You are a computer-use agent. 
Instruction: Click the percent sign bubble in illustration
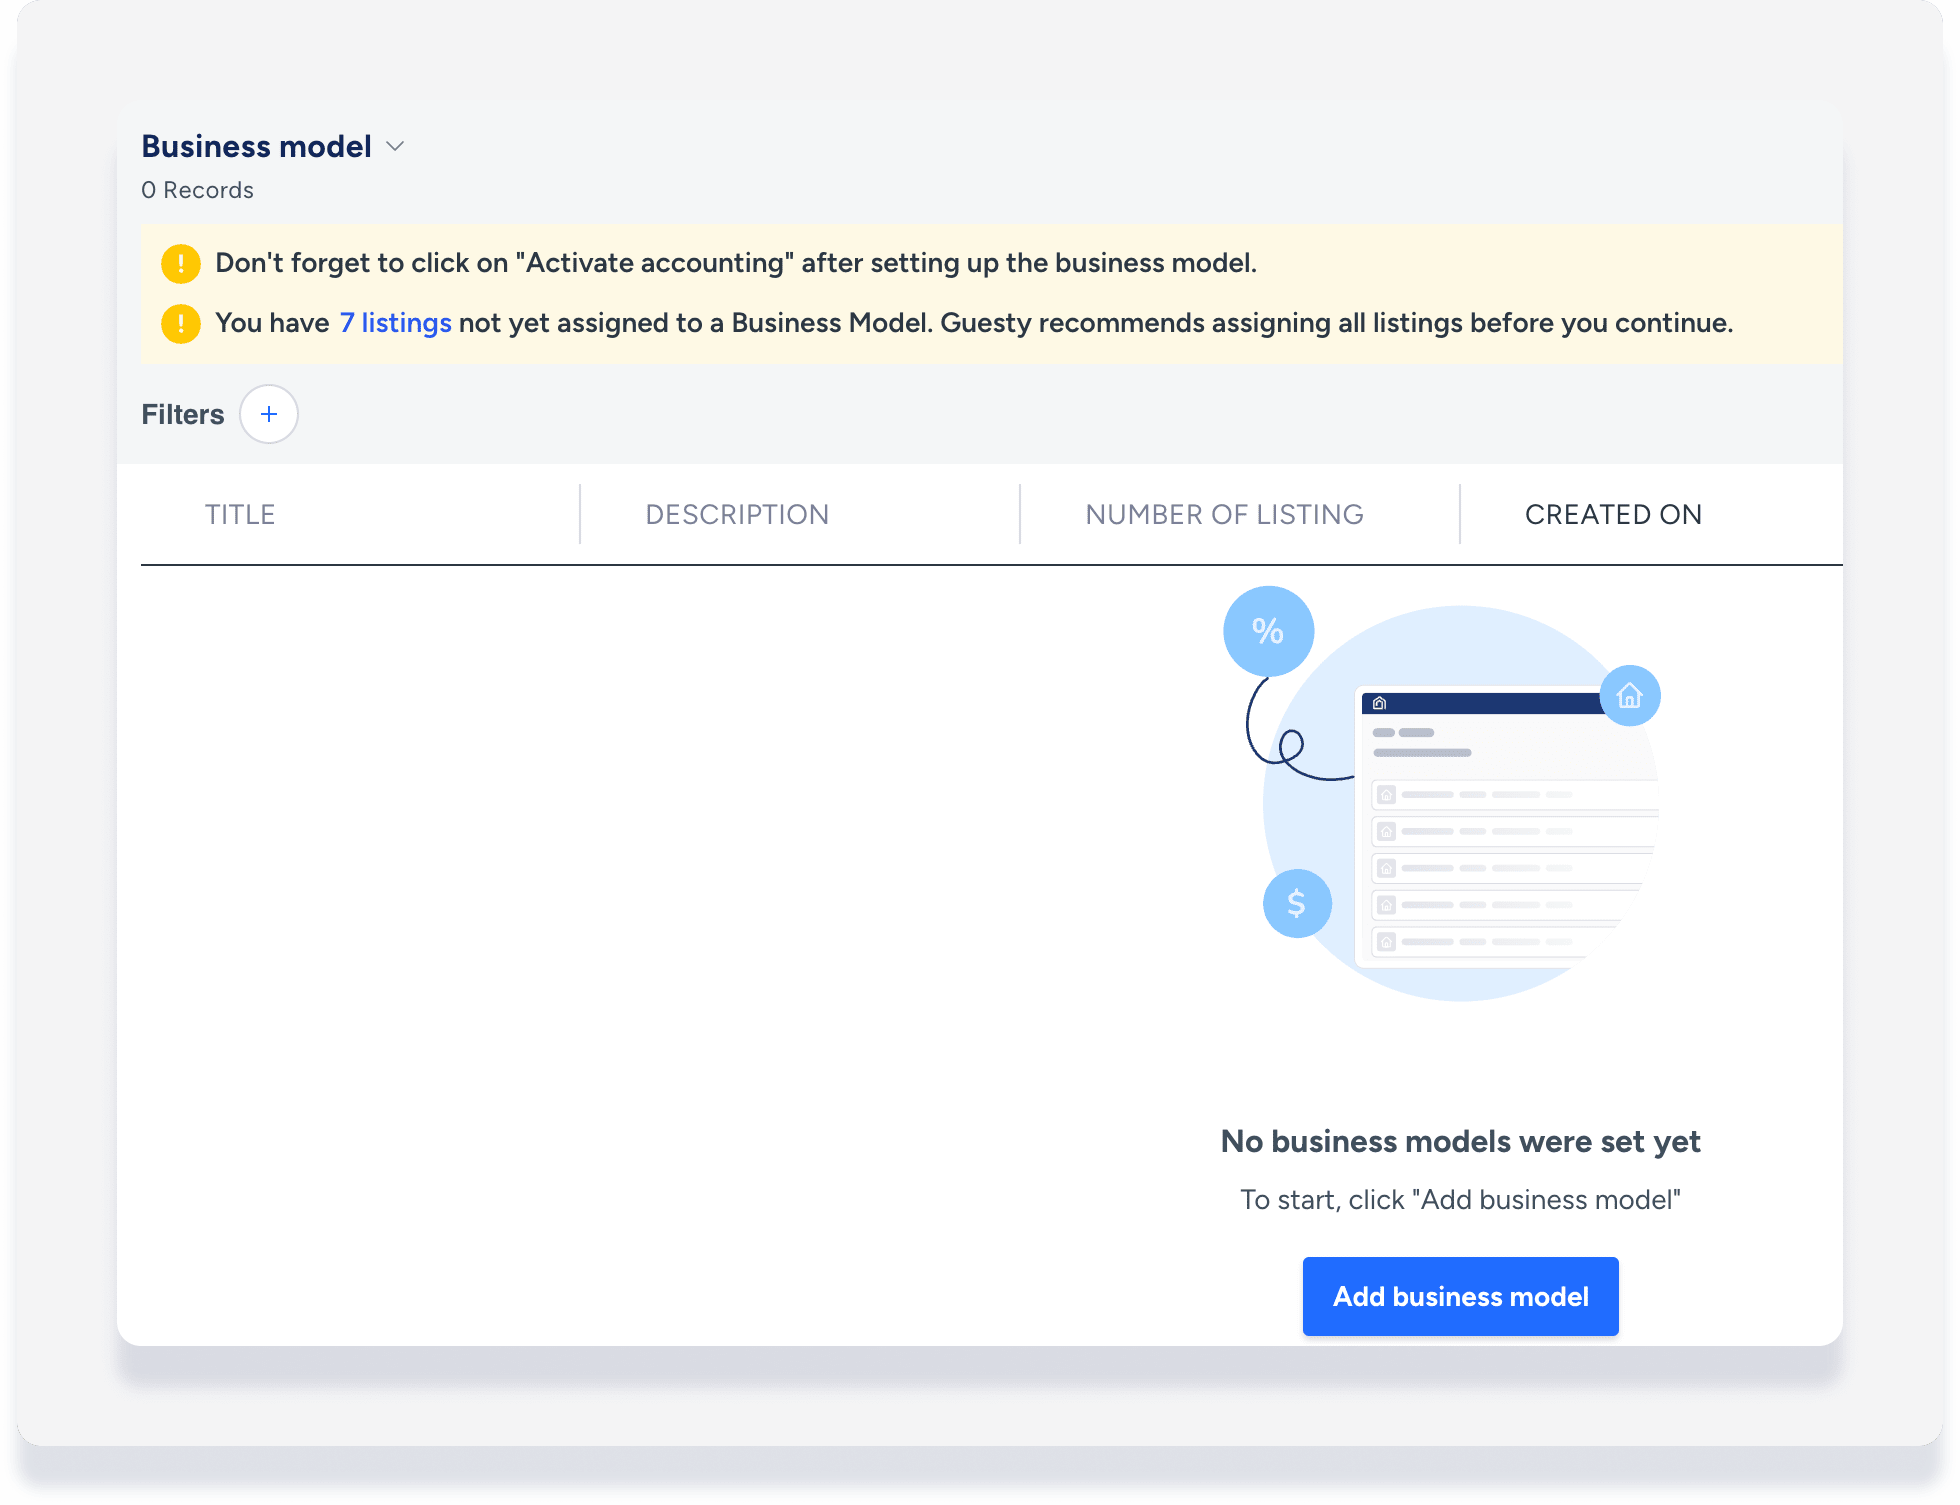pyautogui.click(x=1268, y=631)
